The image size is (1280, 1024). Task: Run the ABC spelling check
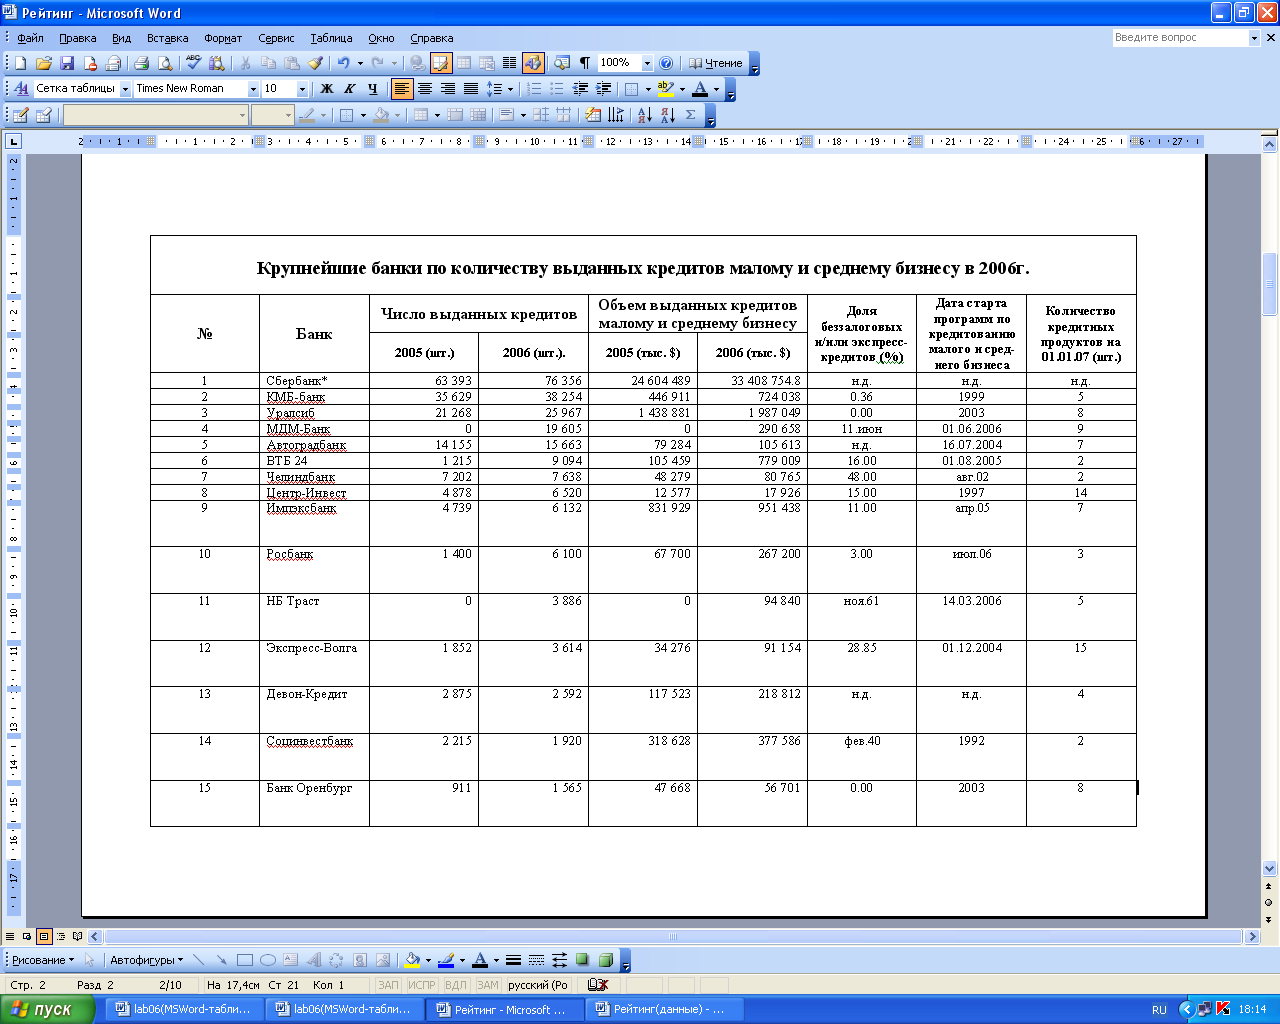(x=194, y=63)
